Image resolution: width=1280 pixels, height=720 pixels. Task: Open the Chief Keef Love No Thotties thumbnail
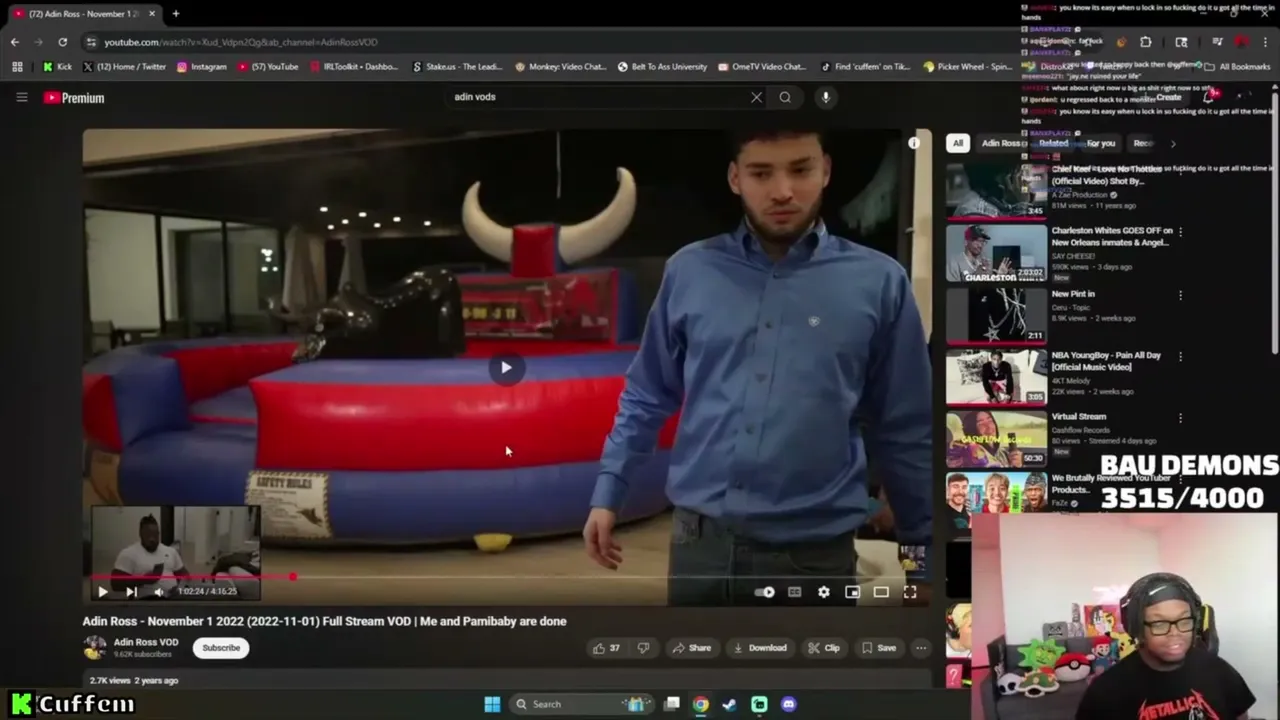[997, 190]
